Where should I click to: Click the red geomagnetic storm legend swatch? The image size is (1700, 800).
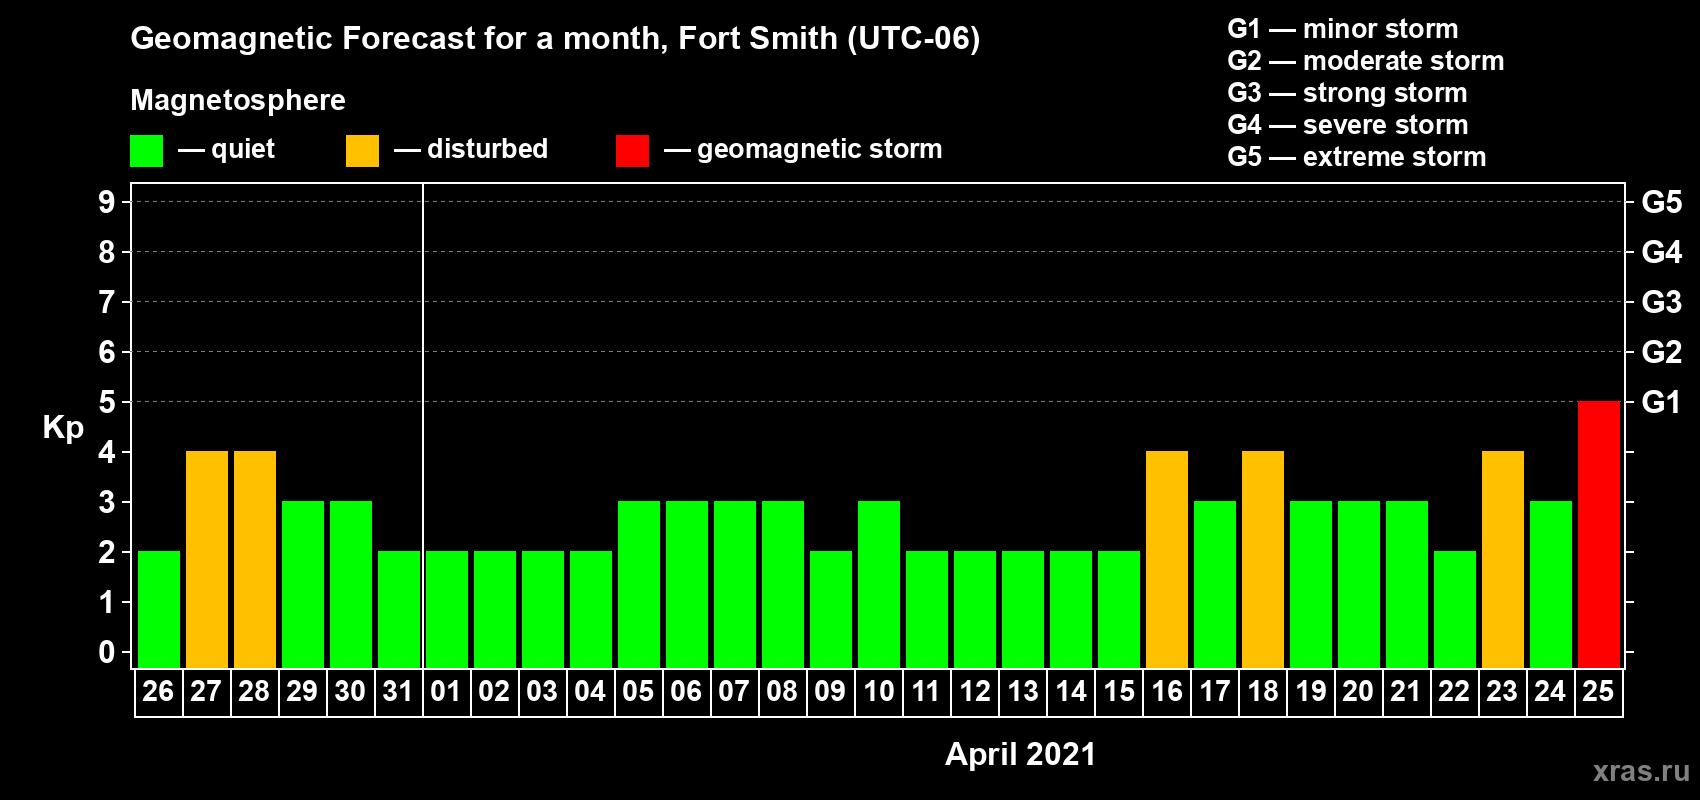pos(632,151)
